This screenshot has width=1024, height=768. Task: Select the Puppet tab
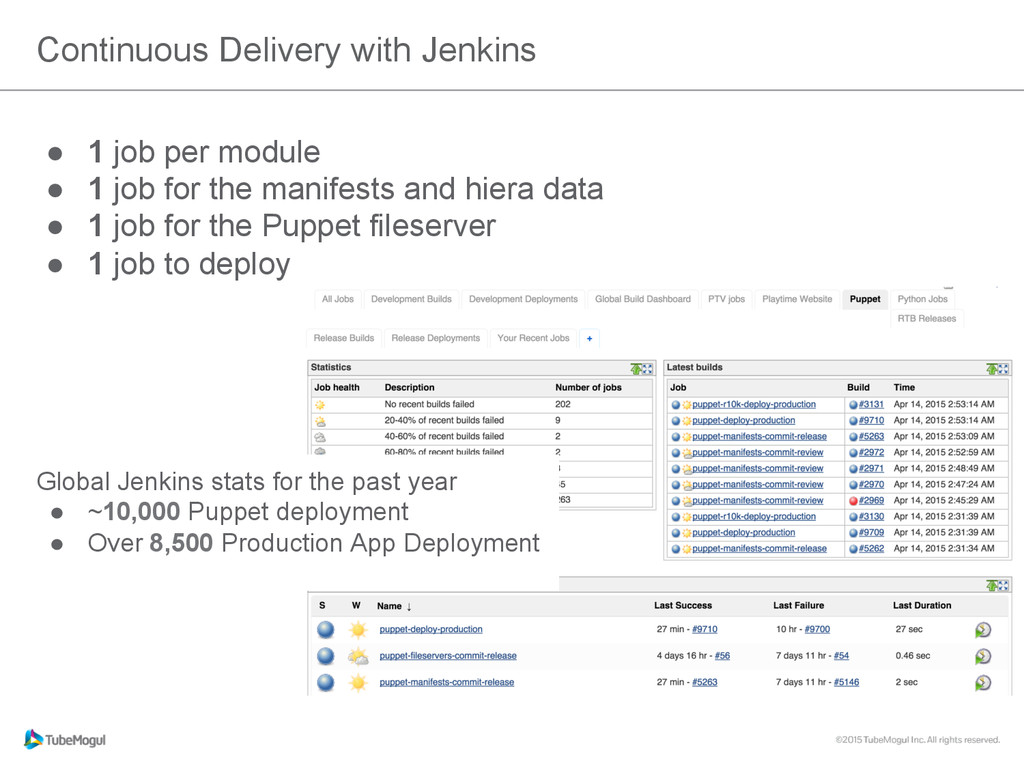pyautogui.click(x=865, y=299)
